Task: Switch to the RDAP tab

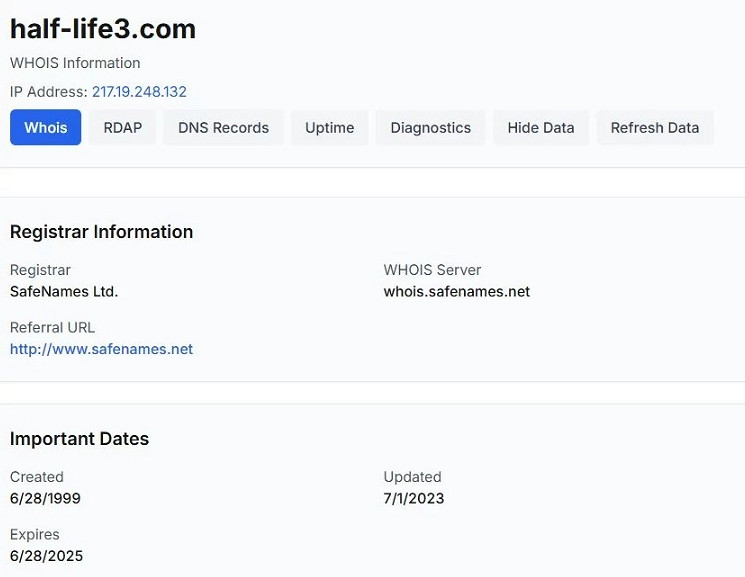Action: click(123, 128)
